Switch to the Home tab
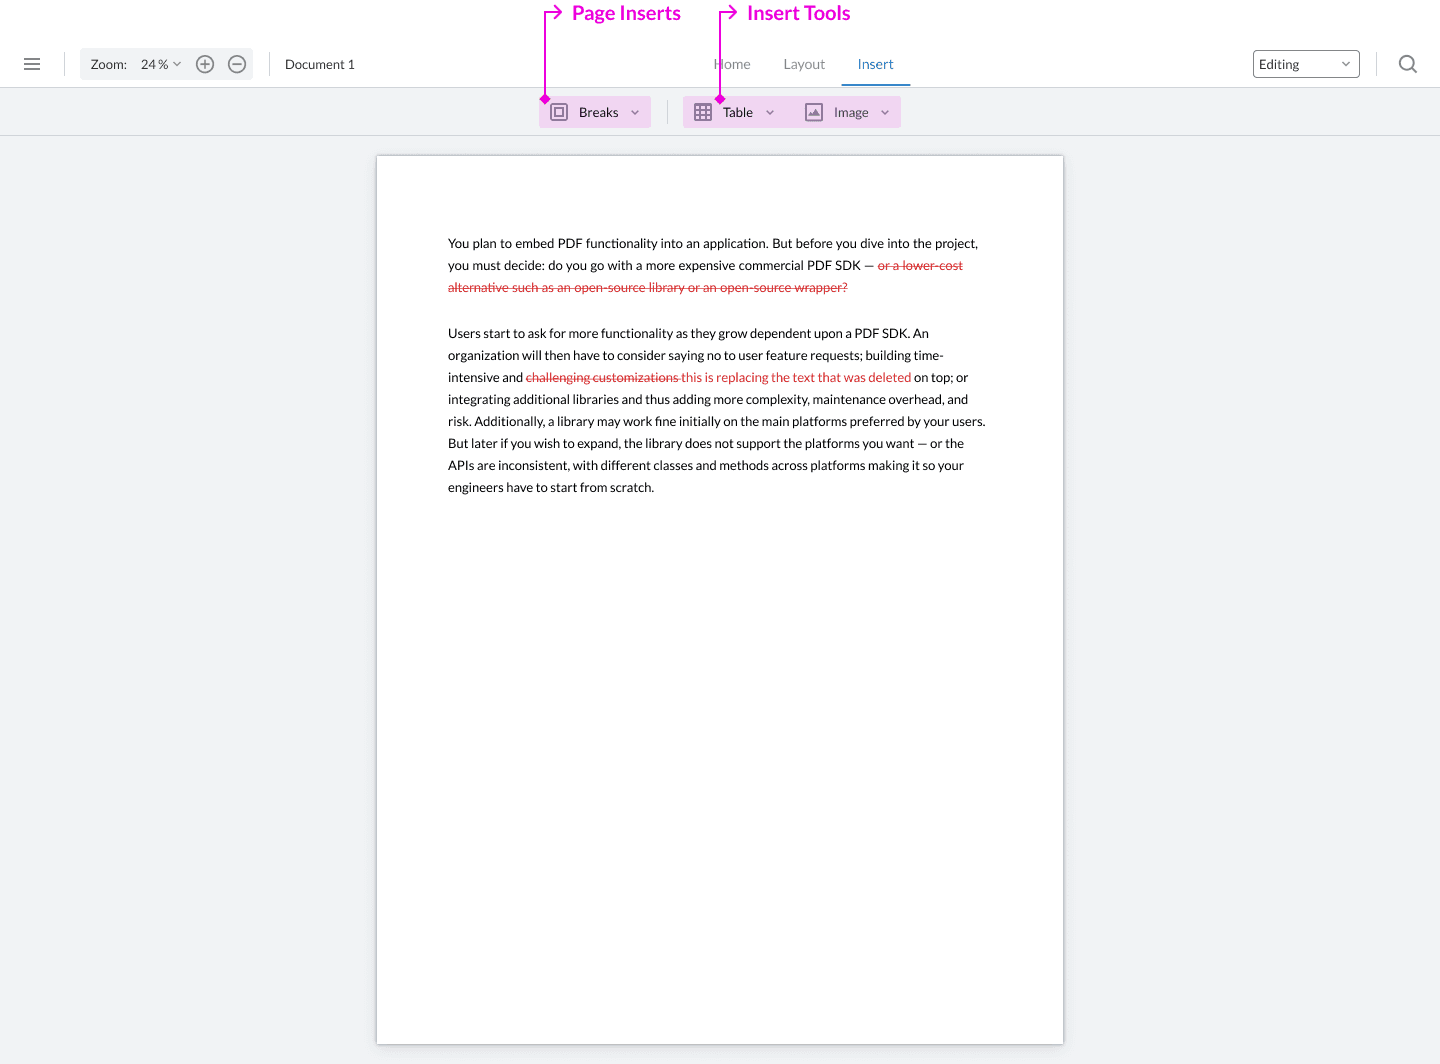The height and width of the screenshot is (1064, 1440). click(731, 63)
